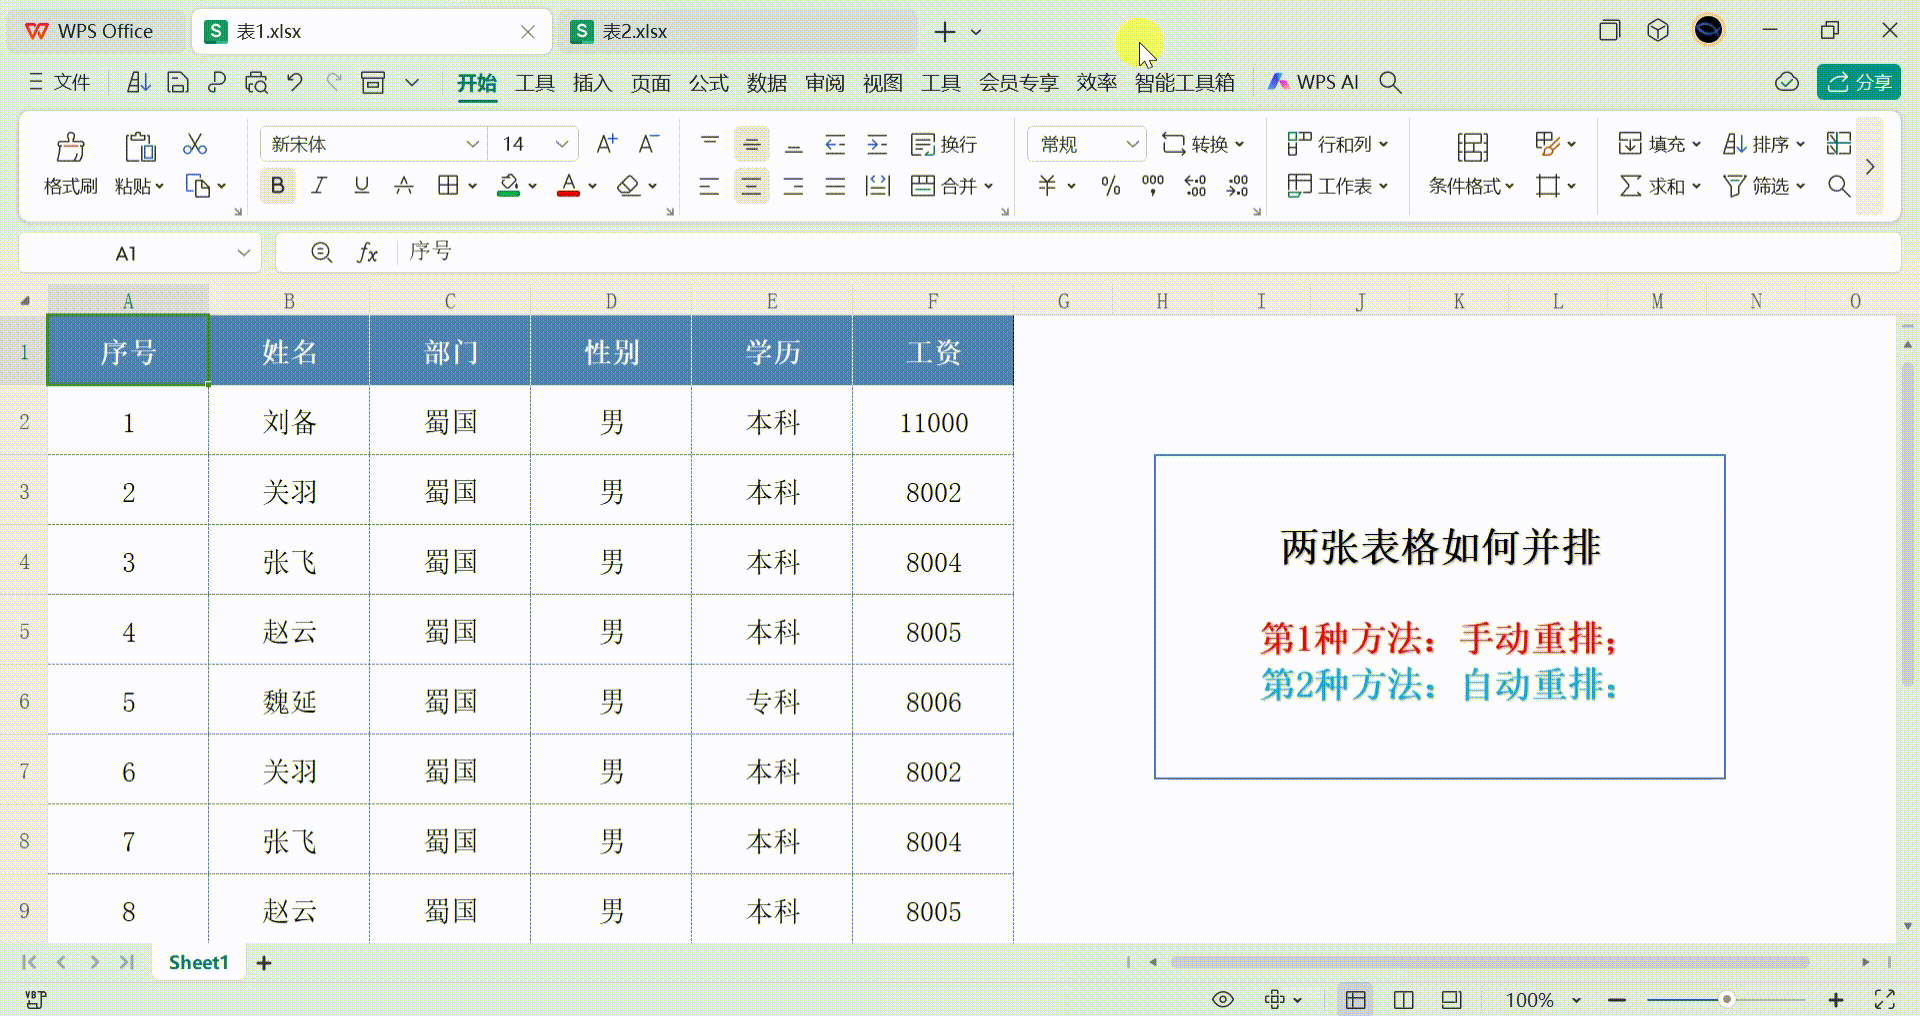This screenshot has height=1016, width=1920.
Task: Align text center horizontally
Action: [751, 185]
